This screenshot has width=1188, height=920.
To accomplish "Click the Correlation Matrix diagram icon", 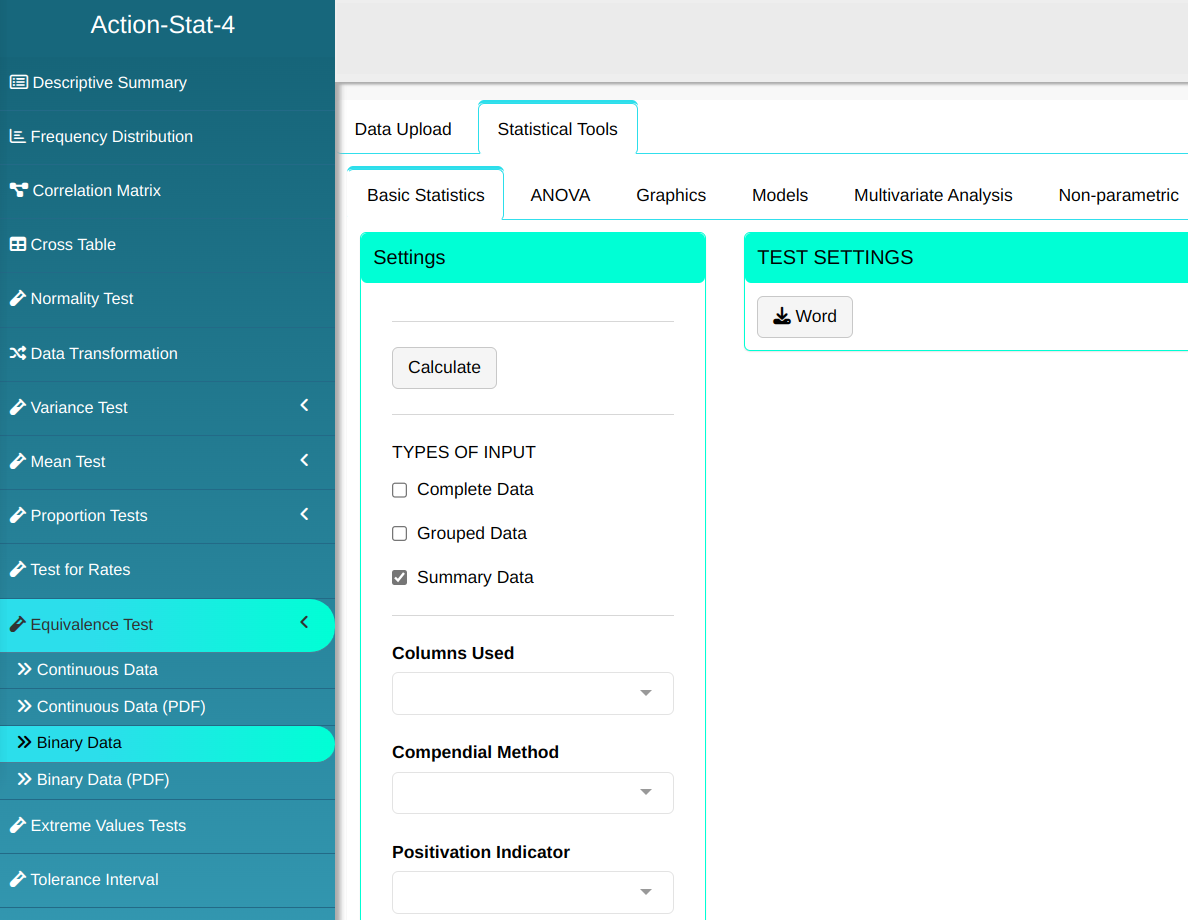I will click(18, 191).
